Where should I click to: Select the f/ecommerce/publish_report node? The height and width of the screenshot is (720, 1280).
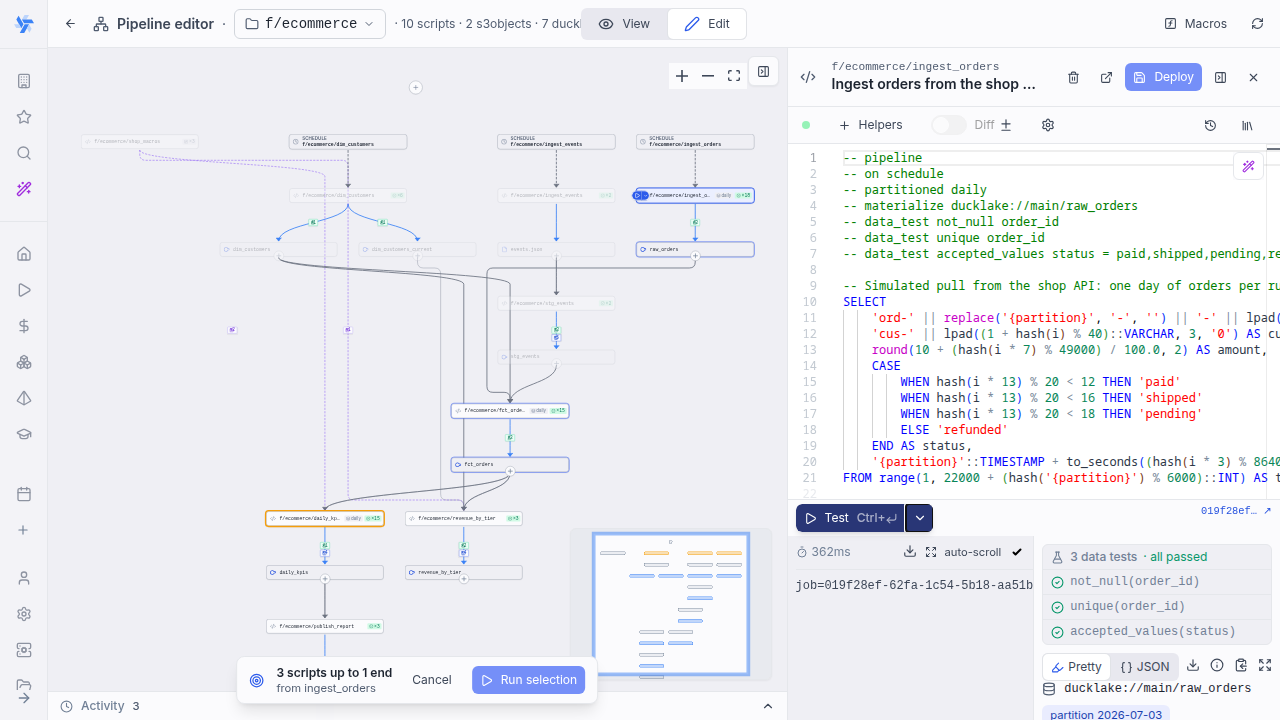pos(325,626)
